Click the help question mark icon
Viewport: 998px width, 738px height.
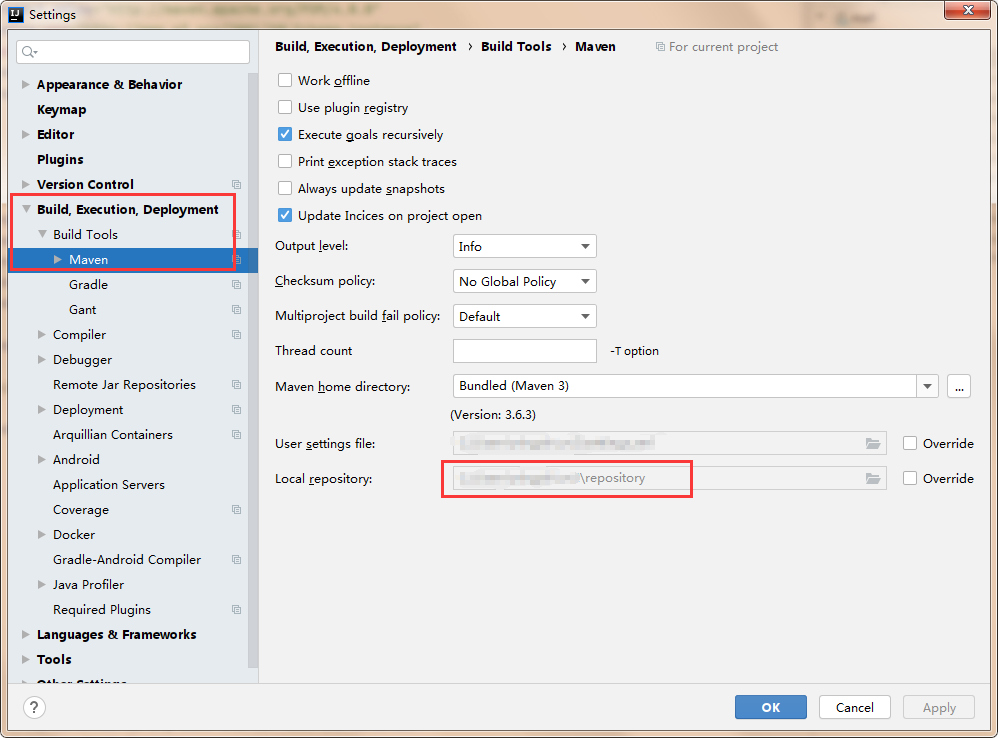point(34,707)
